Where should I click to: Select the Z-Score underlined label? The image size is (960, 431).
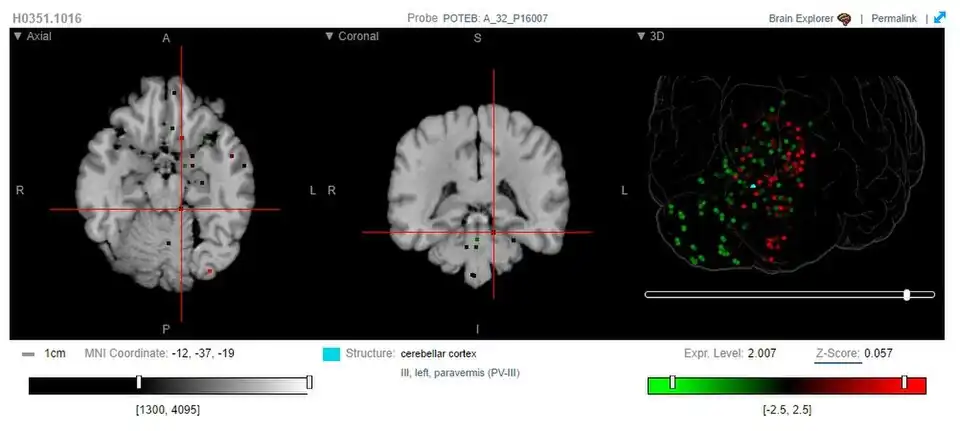(837, 353)
